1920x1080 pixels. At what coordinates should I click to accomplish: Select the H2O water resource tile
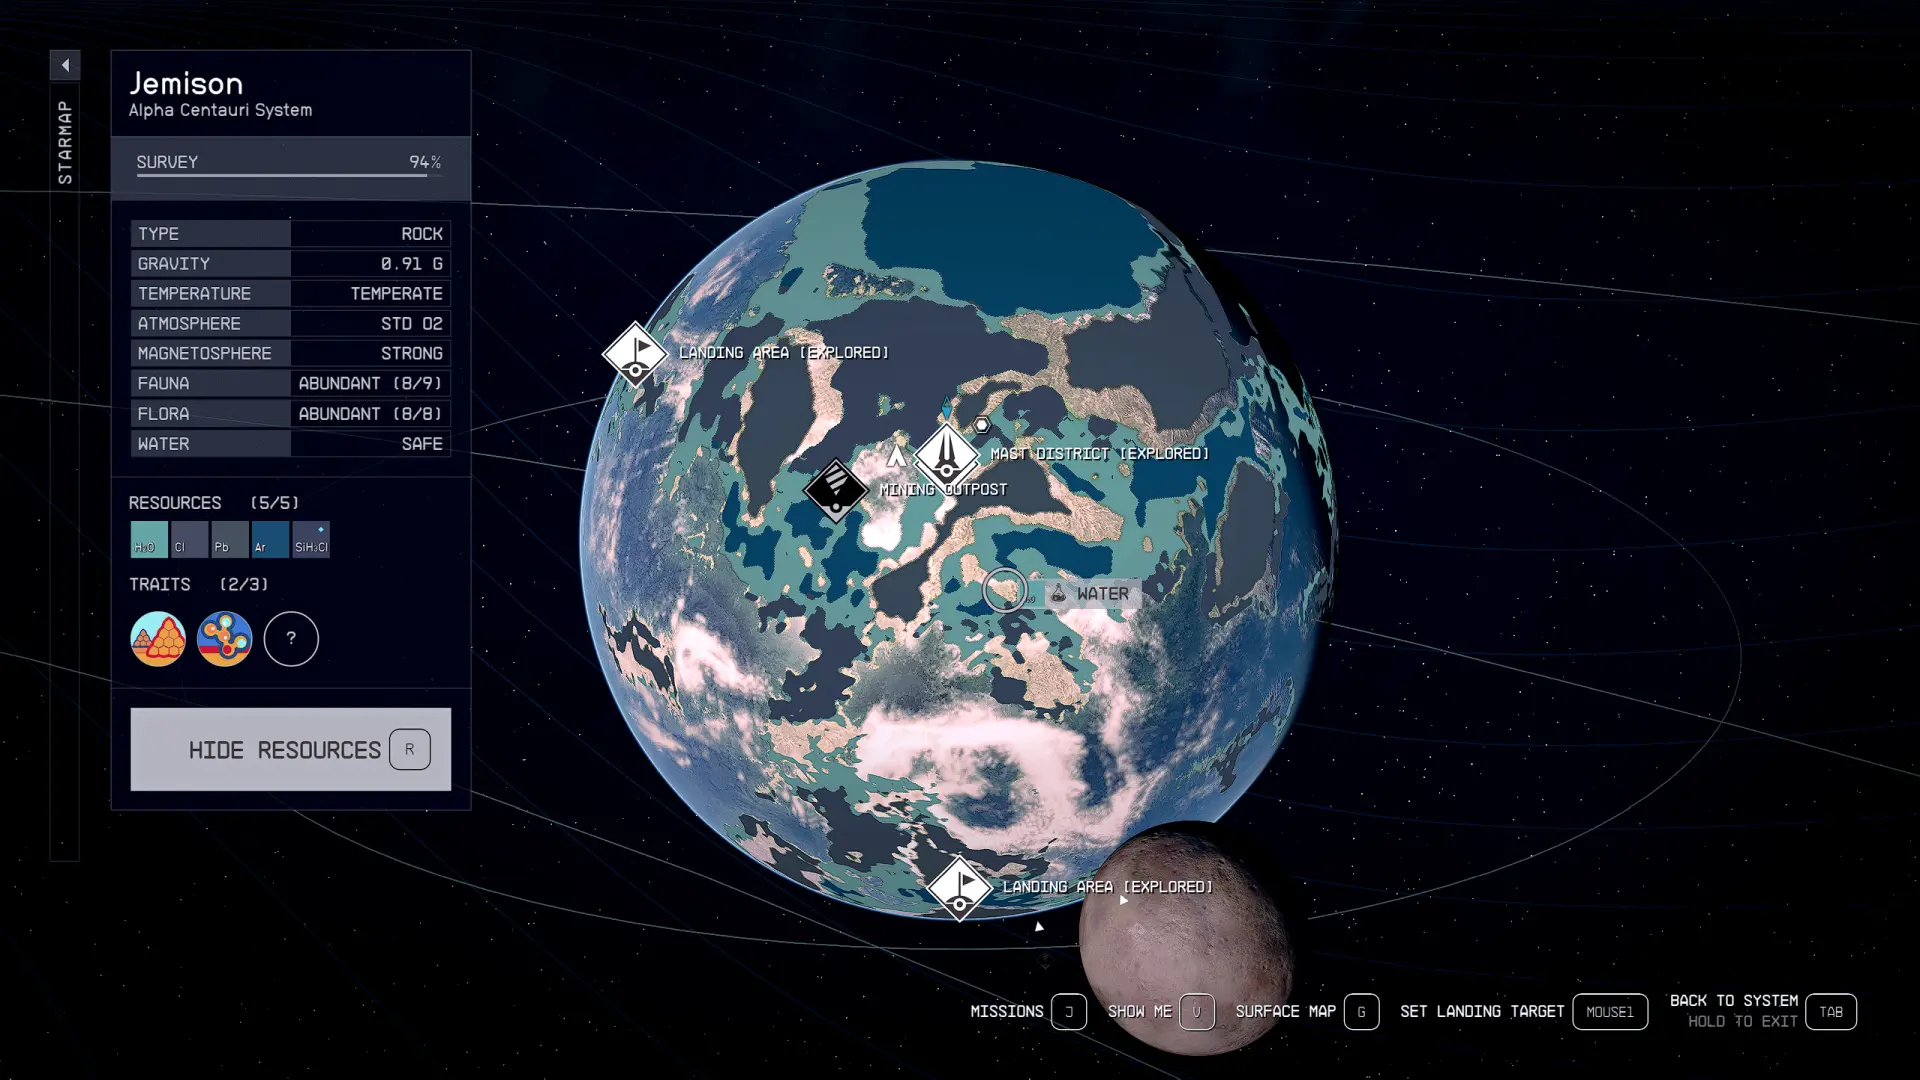[149, 539]
